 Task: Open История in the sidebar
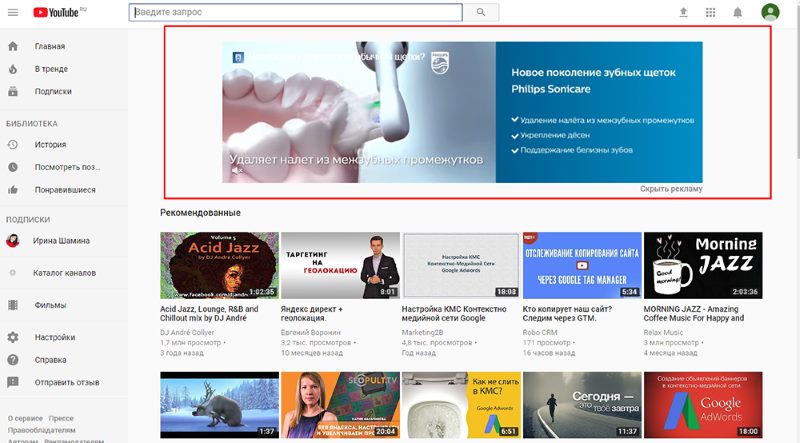[51, 144]
